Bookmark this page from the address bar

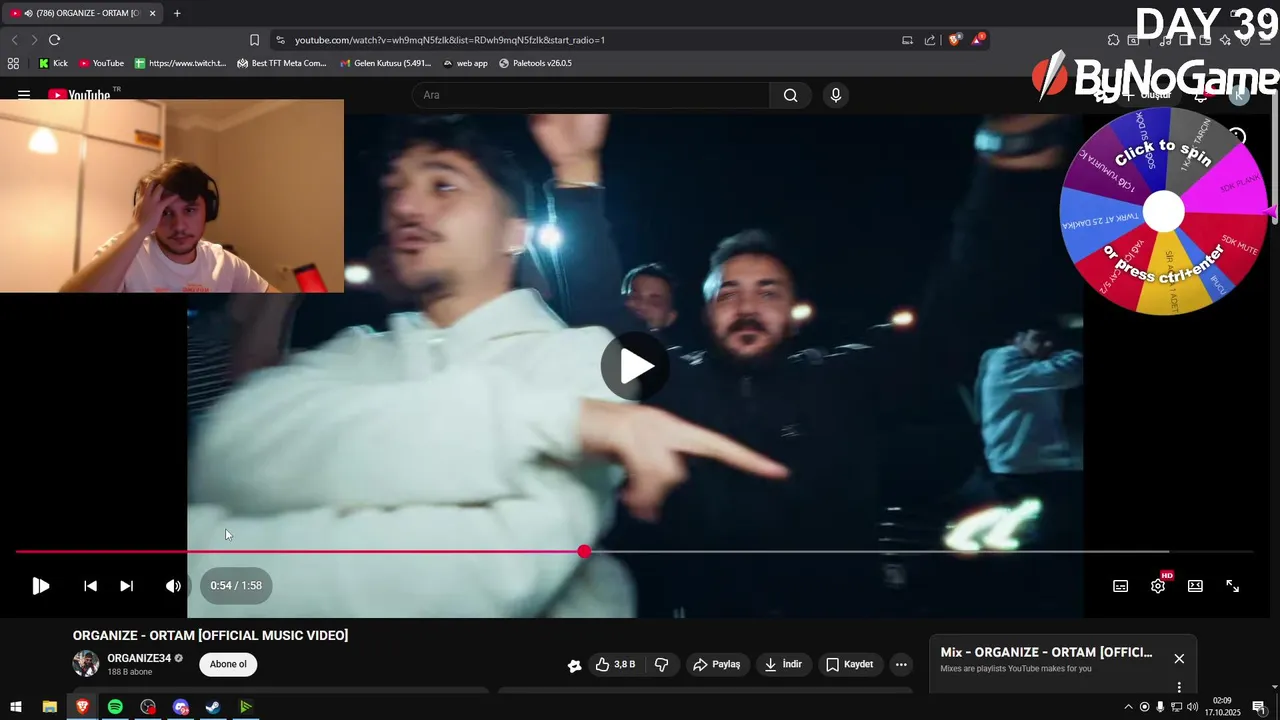click(254, 40)
